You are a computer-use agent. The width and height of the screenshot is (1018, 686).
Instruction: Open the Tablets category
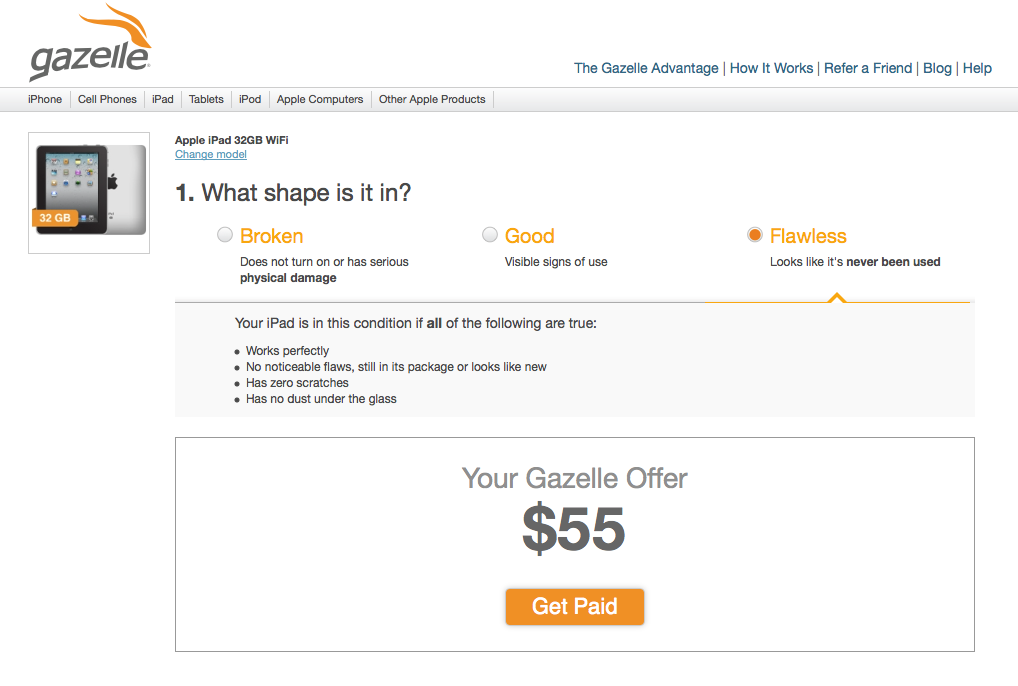click(206, 99)
